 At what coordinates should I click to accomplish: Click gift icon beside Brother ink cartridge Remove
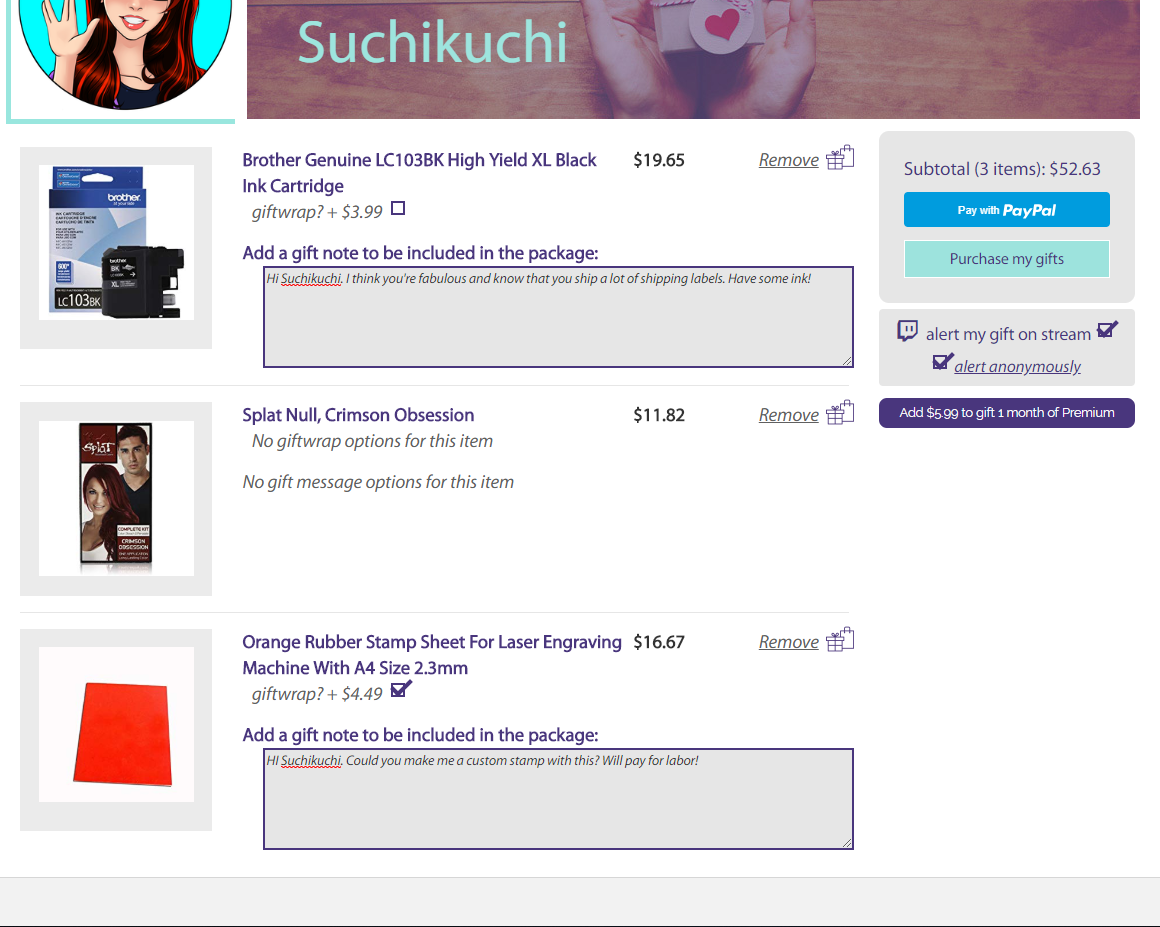[x=840, y=158]
